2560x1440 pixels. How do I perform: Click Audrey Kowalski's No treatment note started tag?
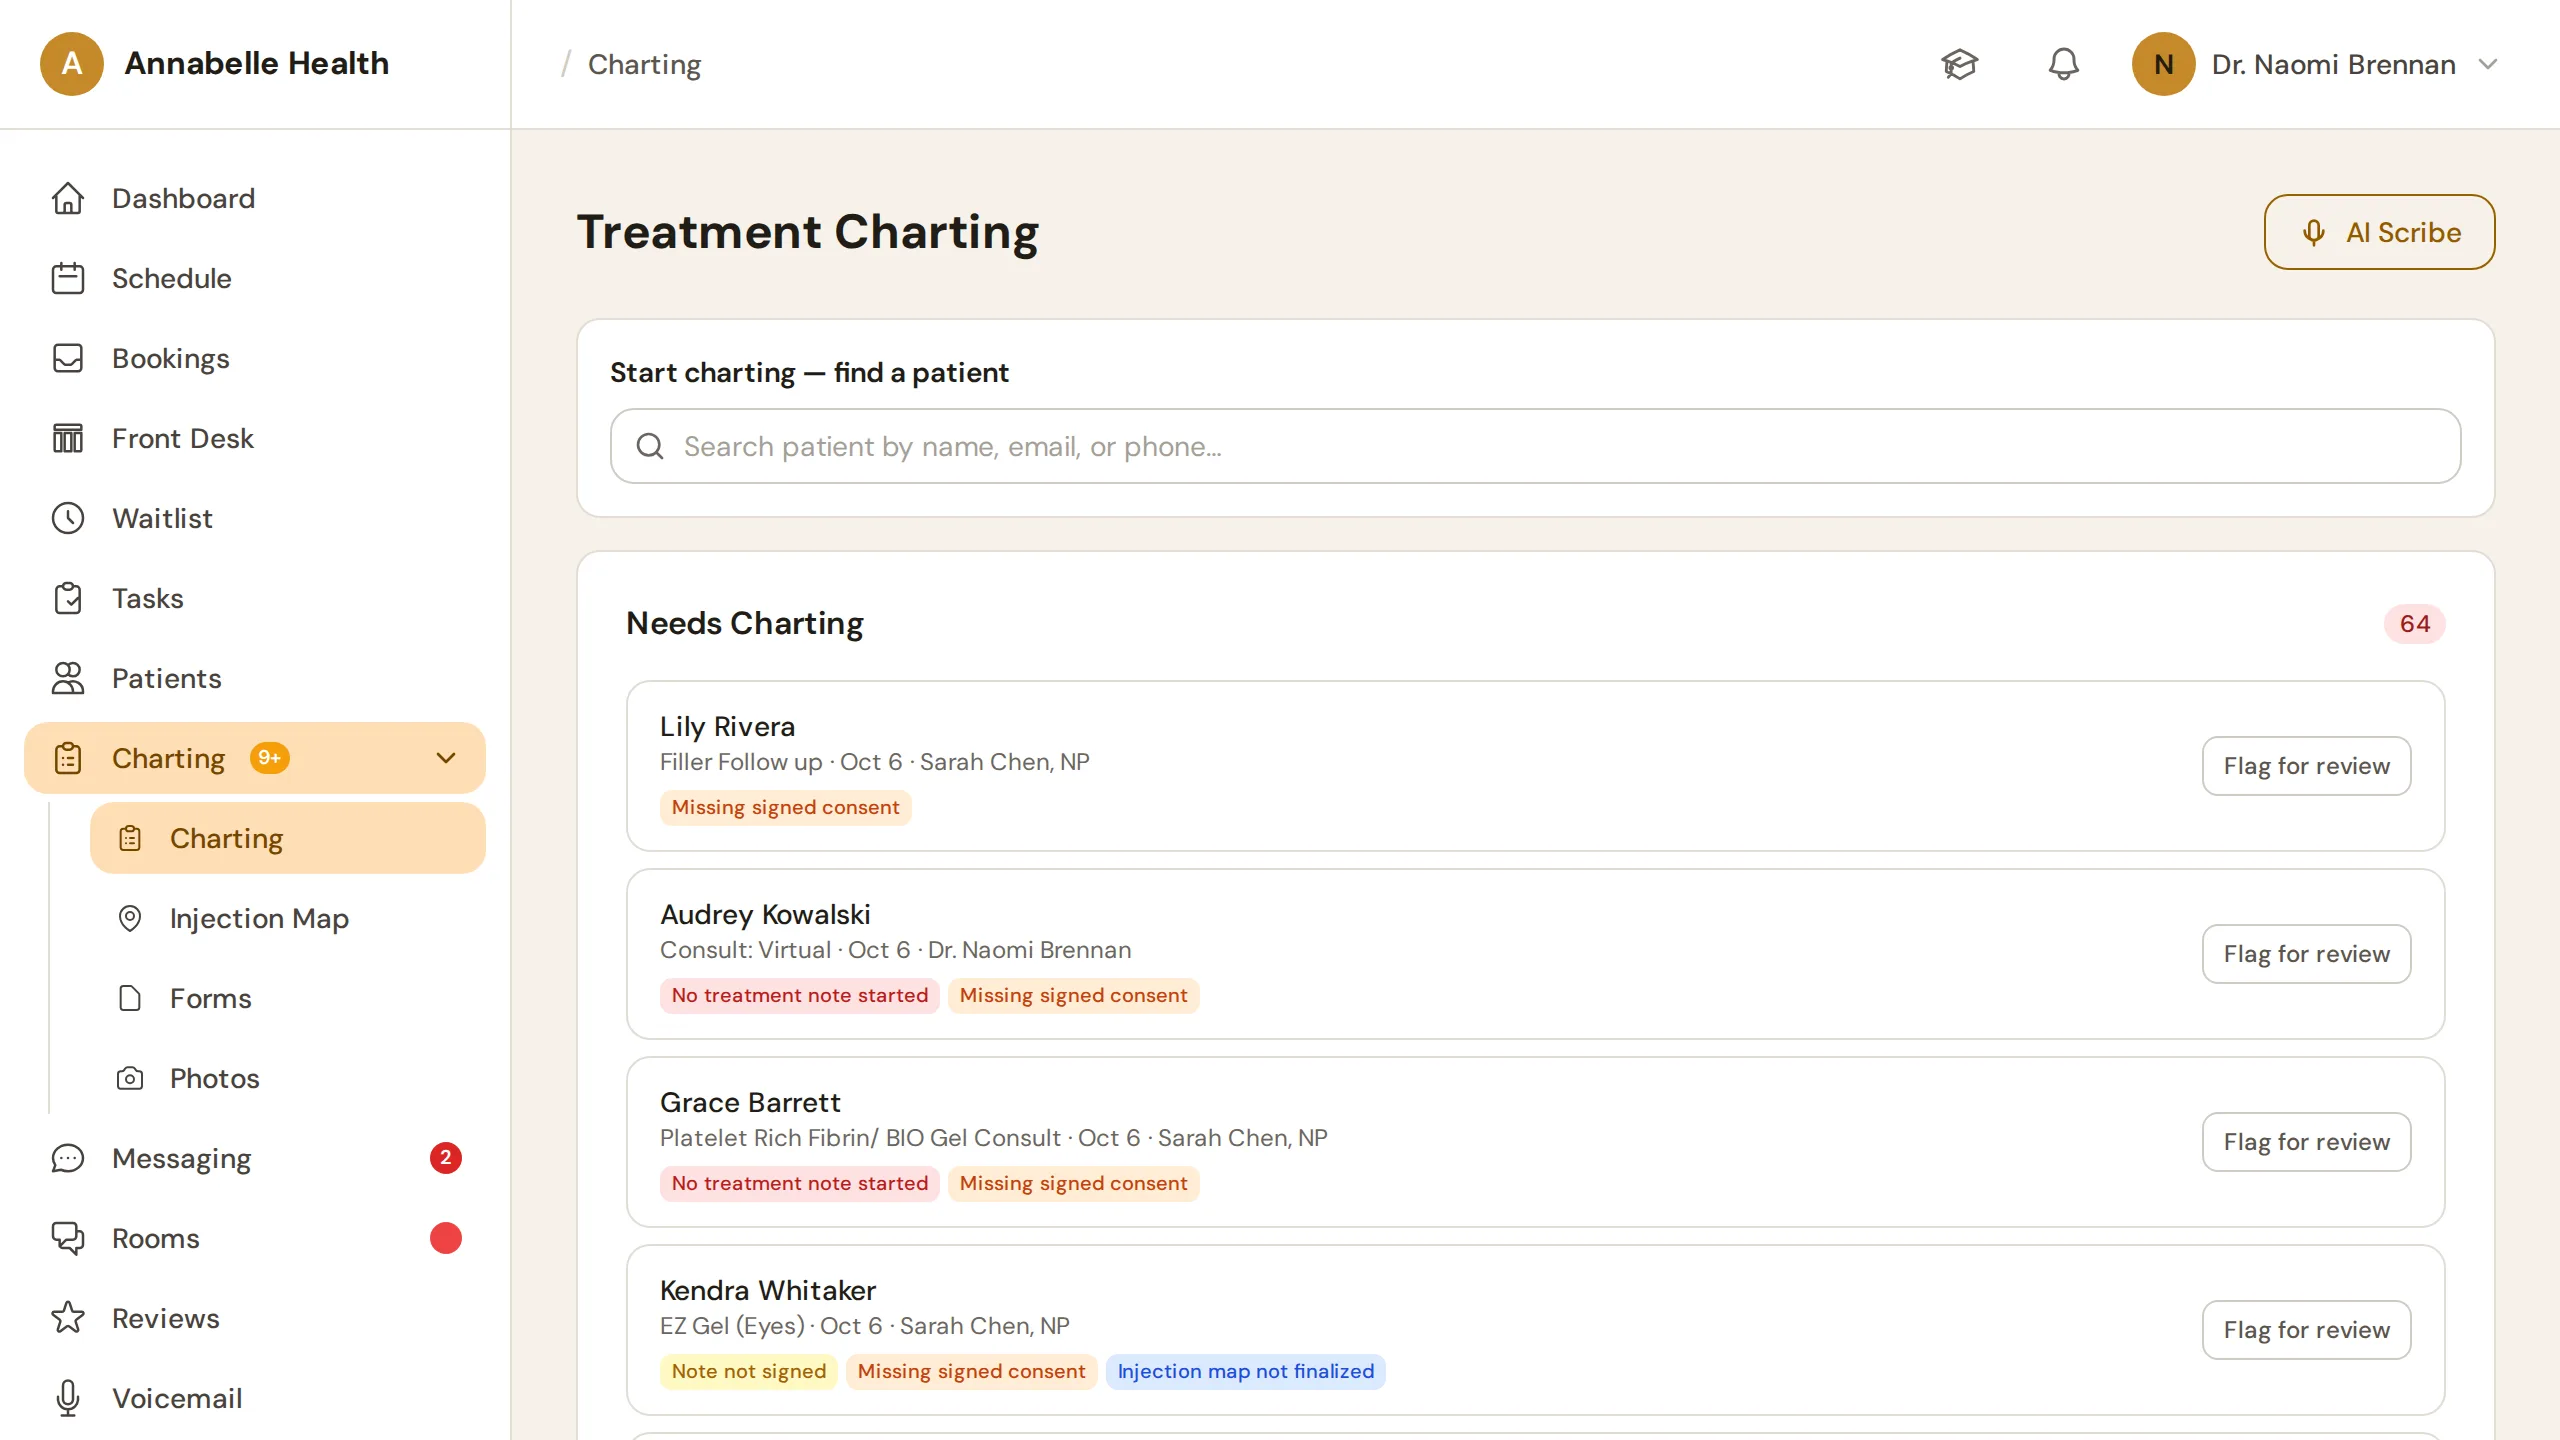click(x=800, y=995)
